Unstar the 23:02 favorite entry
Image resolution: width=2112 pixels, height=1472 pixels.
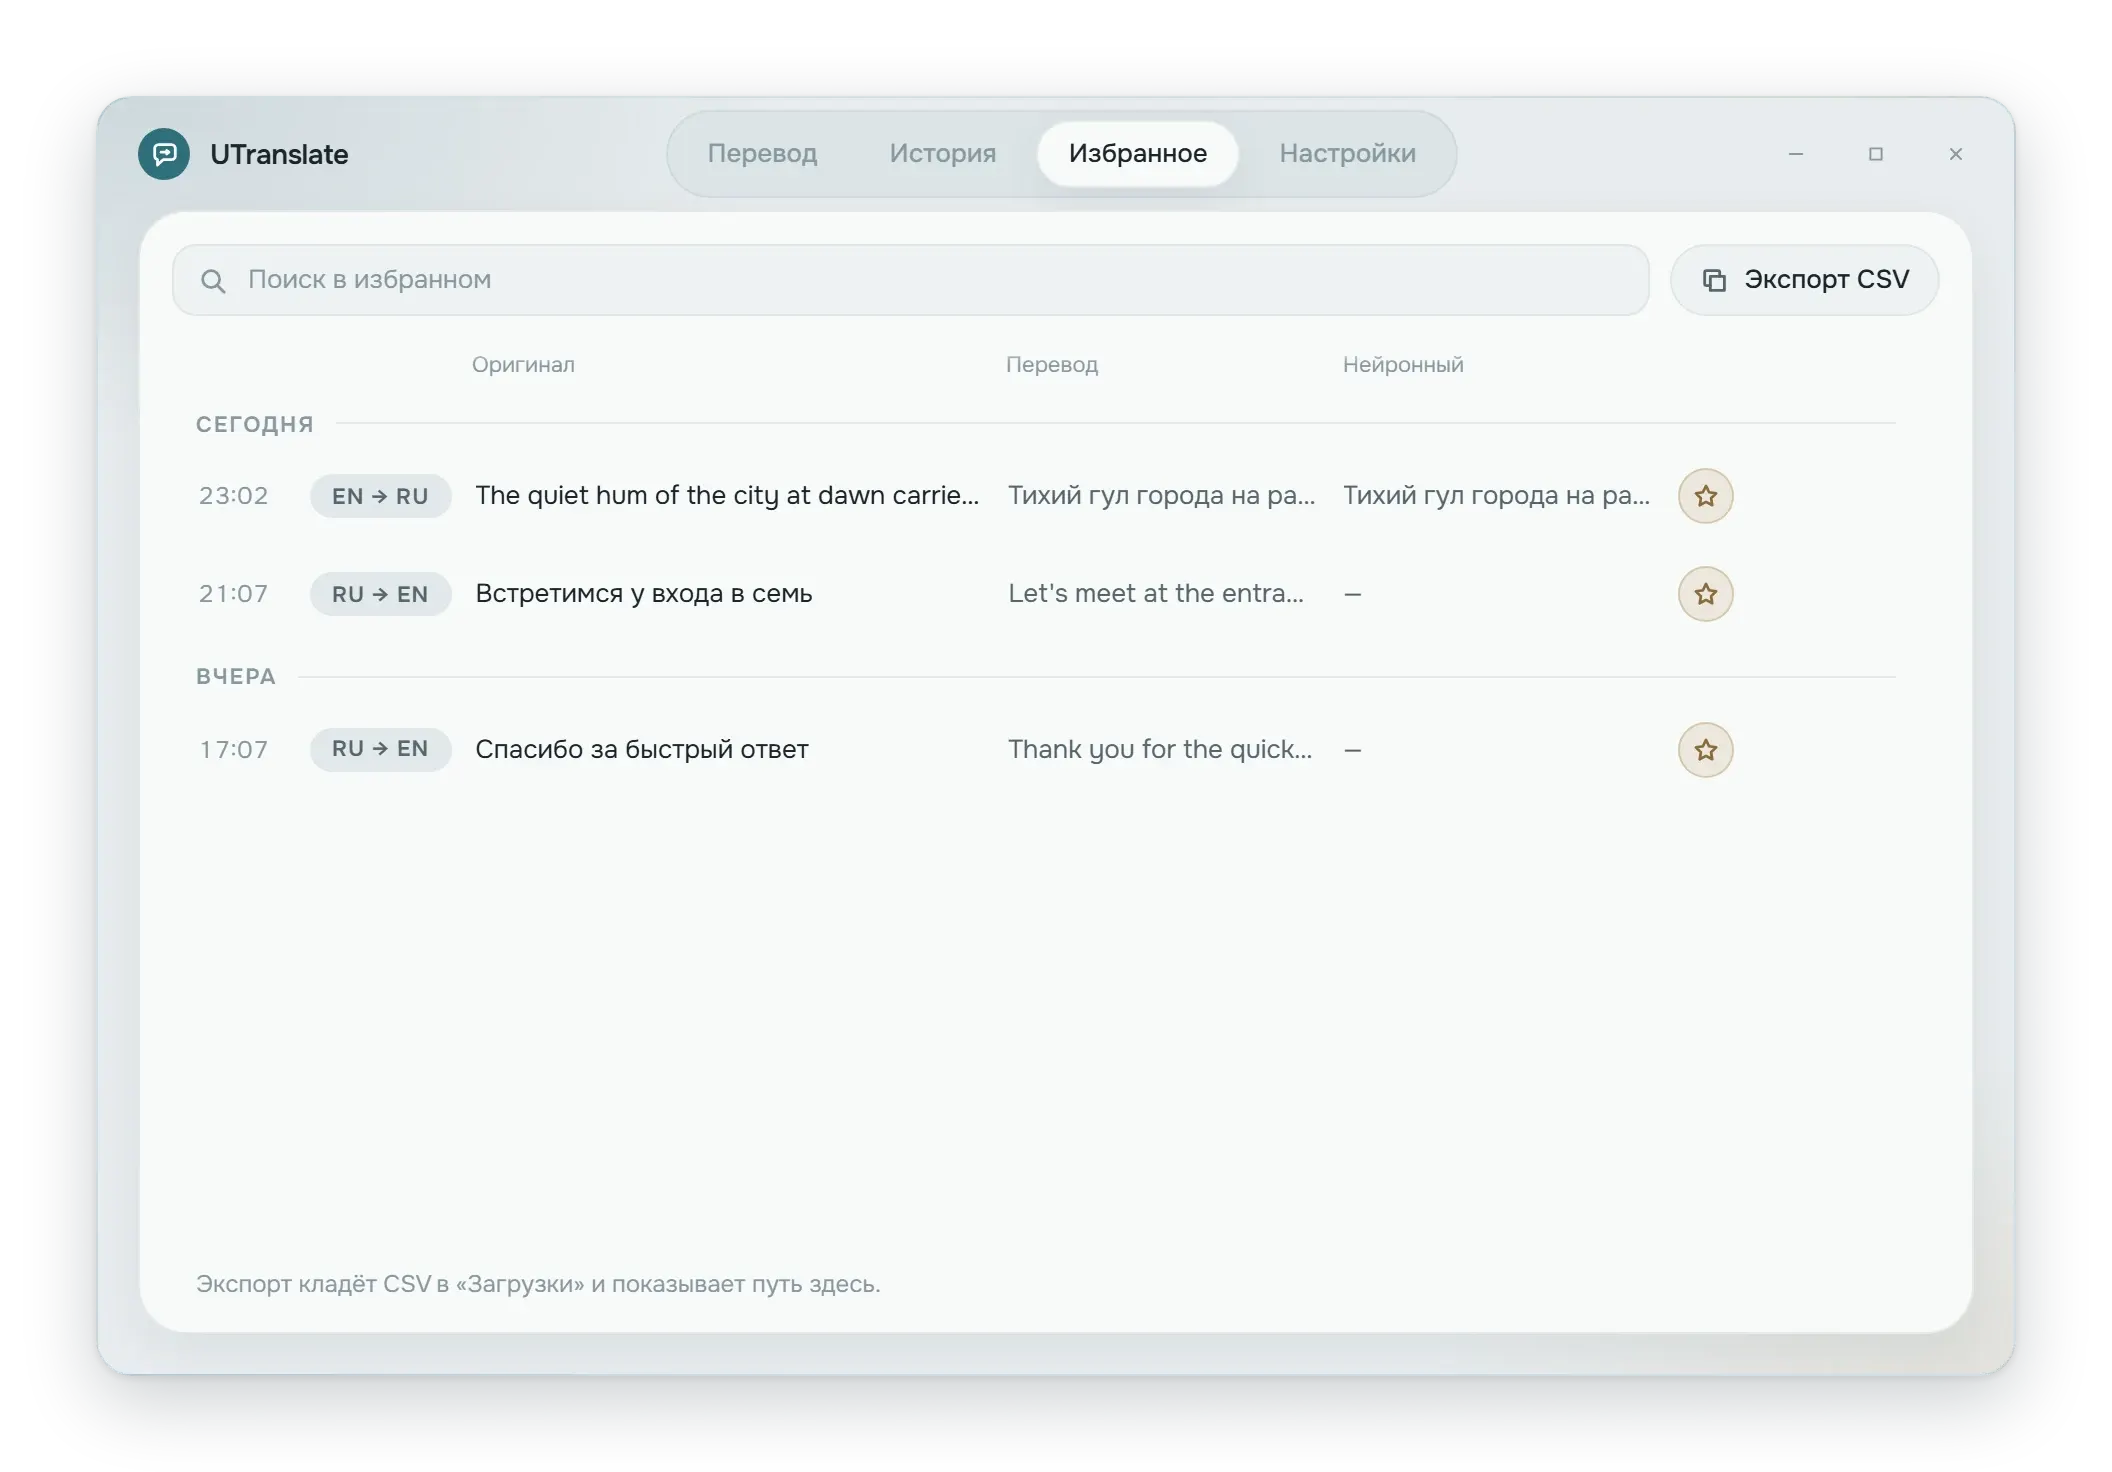tap(1705, 496)
